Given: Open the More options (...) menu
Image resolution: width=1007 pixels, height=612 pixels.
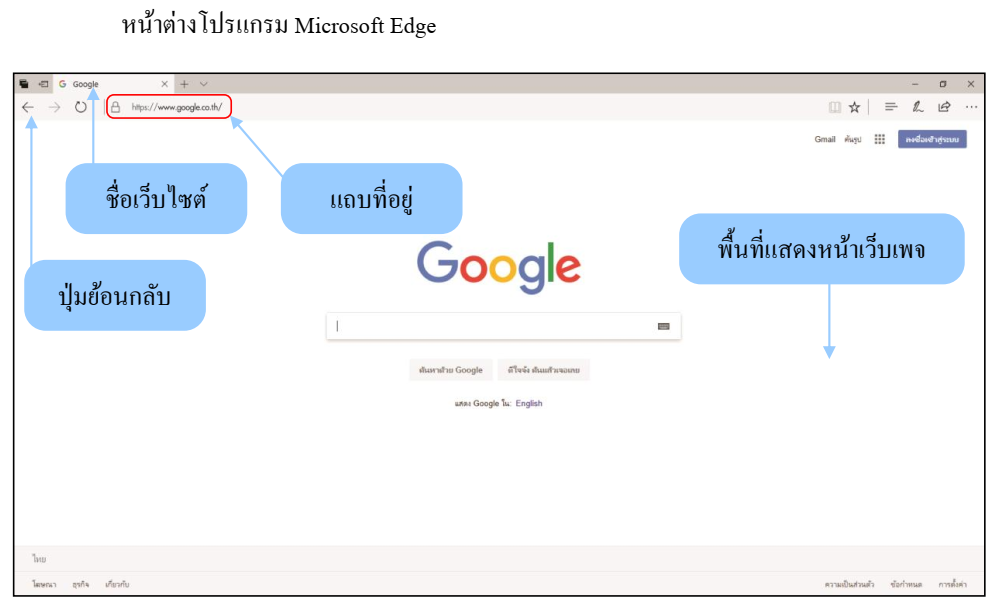Looking at the screenshot, I should (971, 107).
